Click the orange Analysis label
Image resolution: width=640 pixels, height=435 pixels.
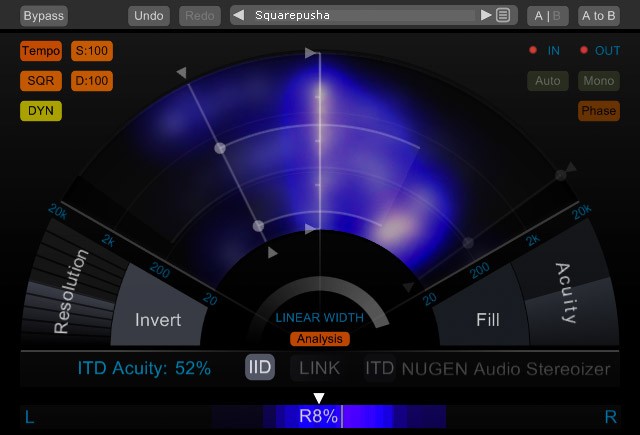tap(320, 339)
